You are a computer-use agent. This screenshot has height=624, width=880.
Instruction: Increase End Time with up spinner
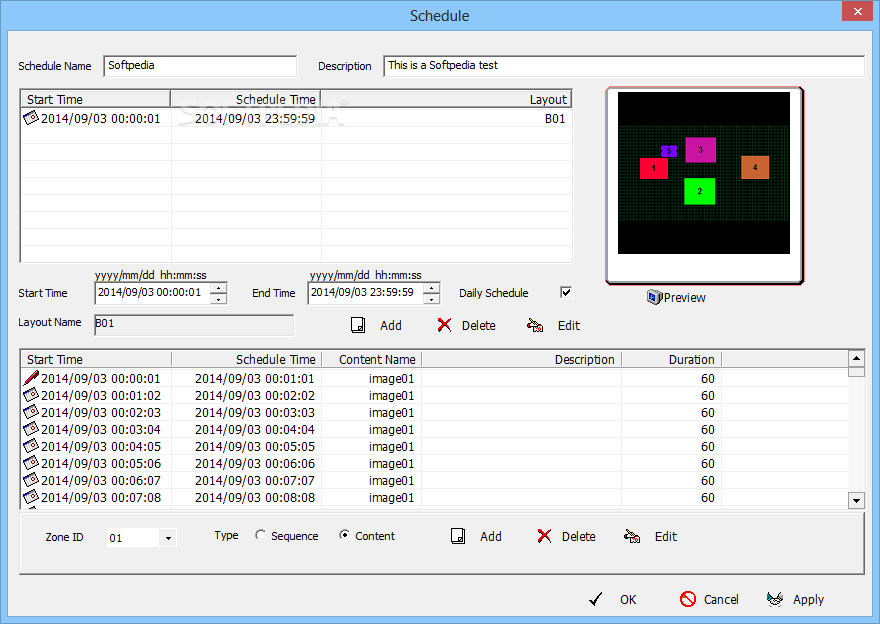tap(431, 288)
